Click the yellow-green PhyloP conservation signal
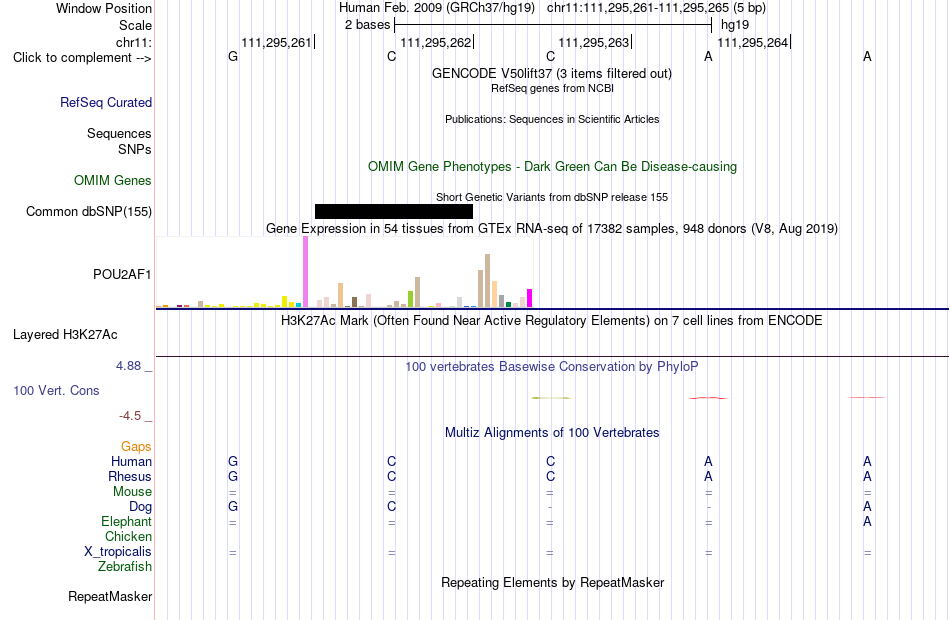The width and height of the screenshot is (950, 620). point(551,398)
